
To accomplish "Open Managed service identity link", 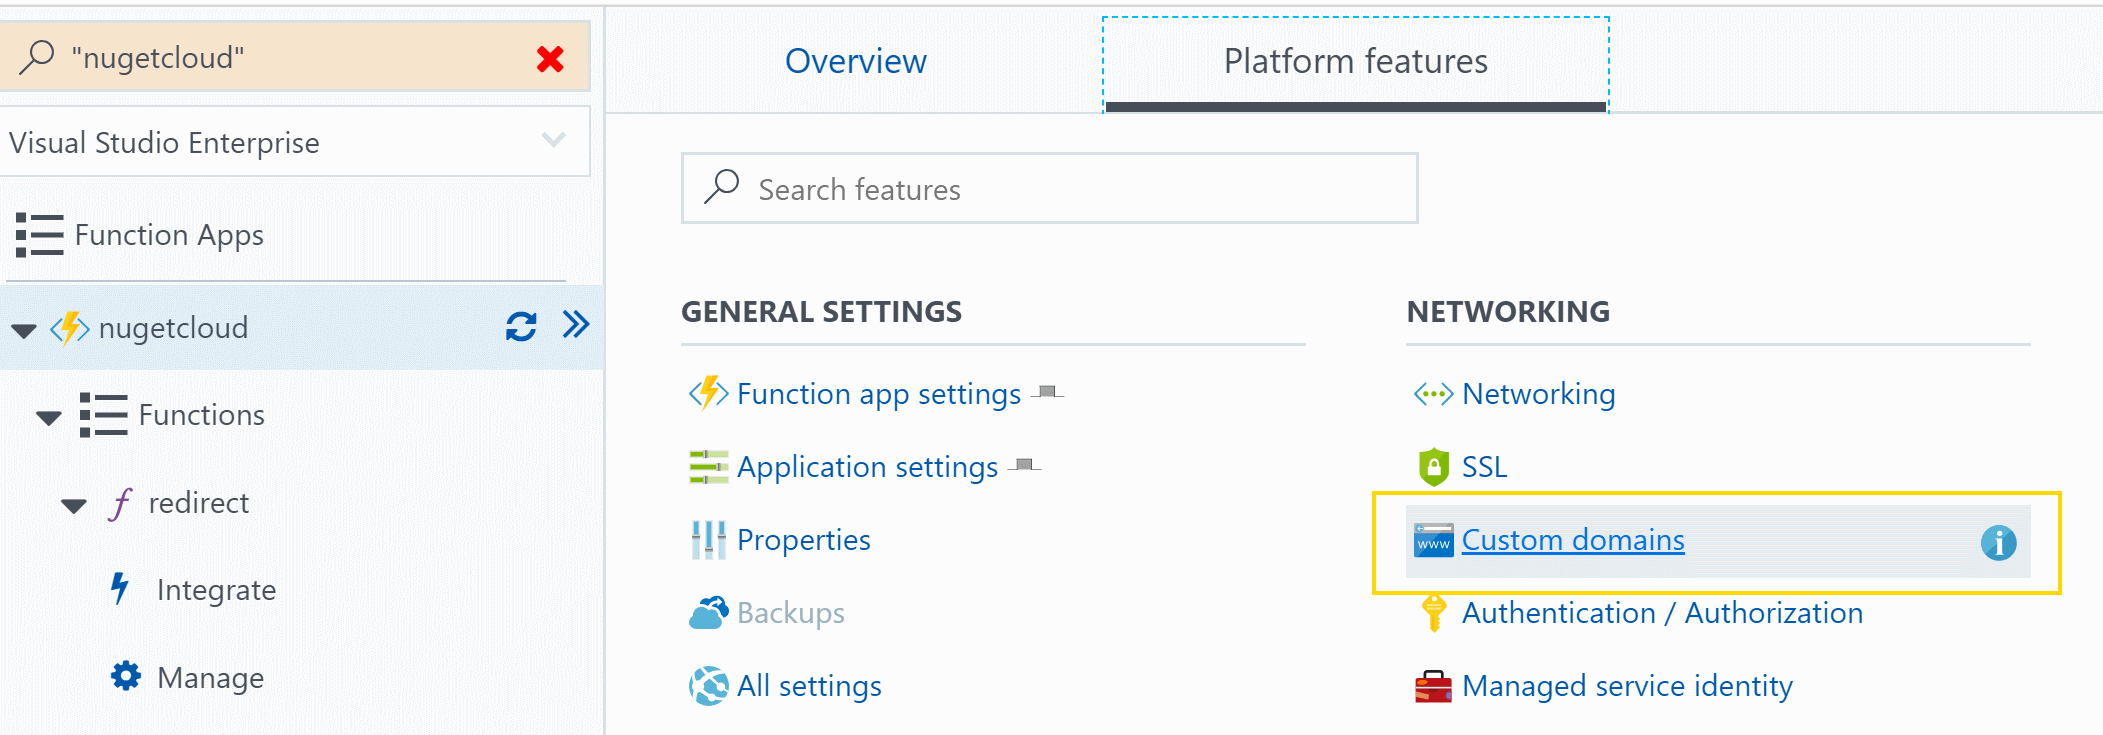I will pyautogui.click(x=1628, y=687).
